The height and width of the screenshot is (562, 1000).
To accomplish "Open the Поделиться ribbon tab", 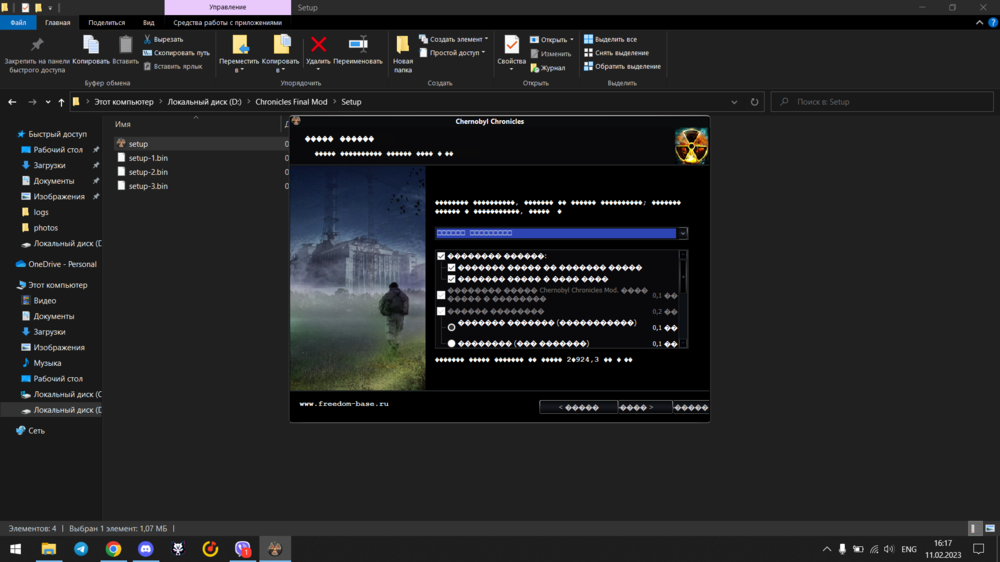I will pyautogui.click(x=106, y=22).
